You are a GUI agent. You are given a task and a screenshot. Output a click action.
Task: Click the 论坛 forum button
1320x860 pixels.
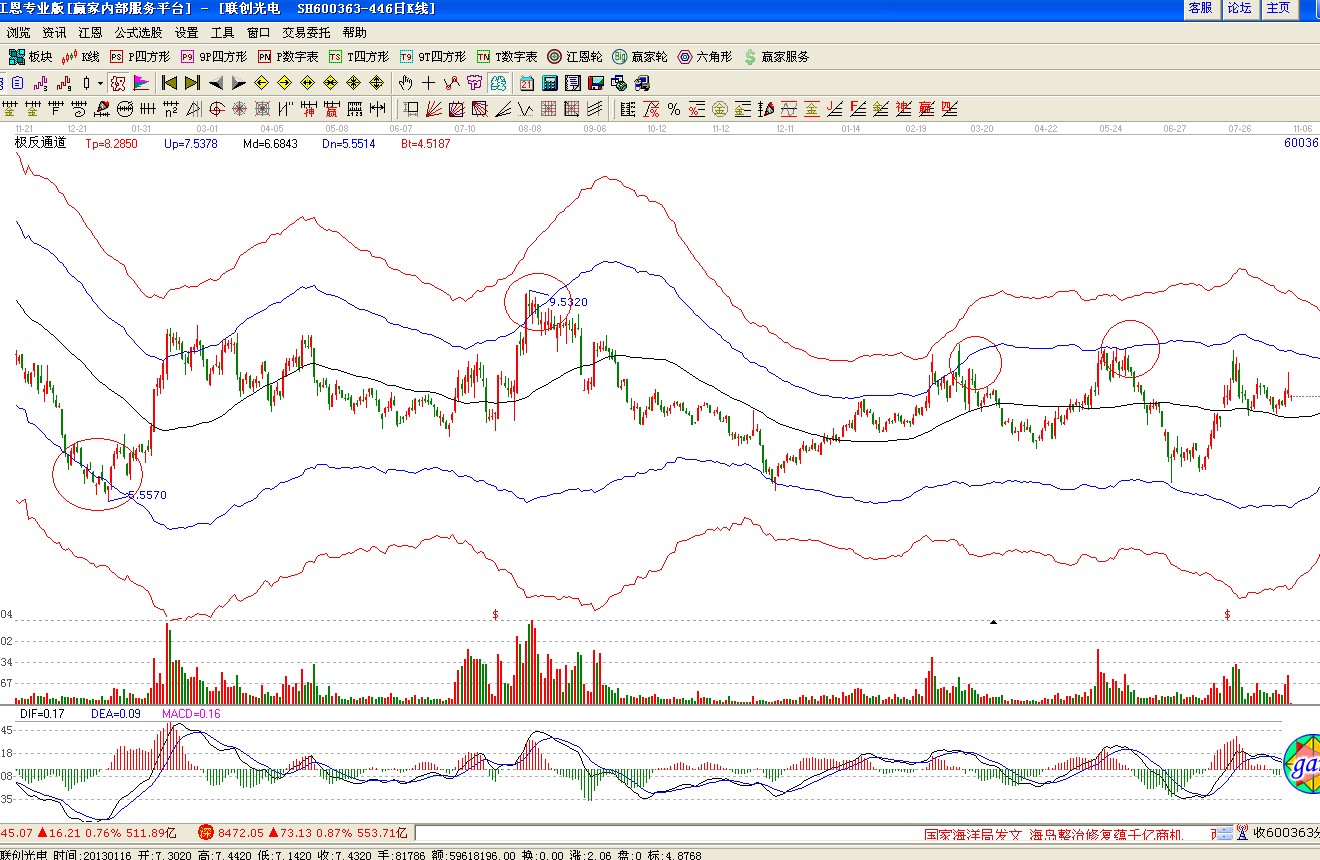coord(1239,8)
